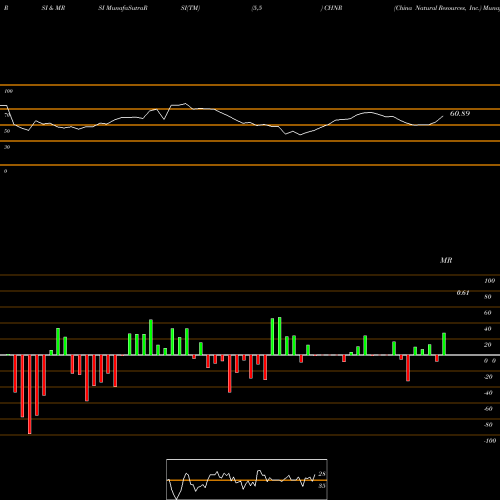Click the 30 label on the RSI scale

coord(7,147)
